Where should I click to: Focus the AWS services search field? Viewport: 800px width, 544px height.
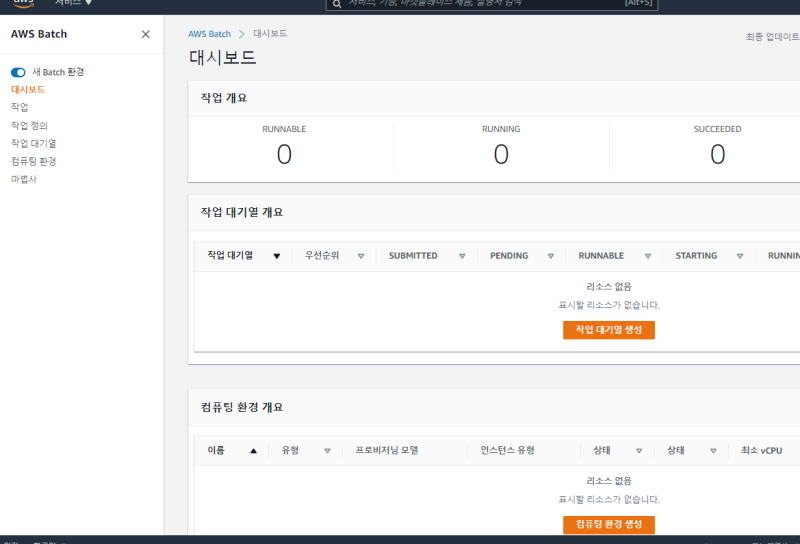(x=492, y=4)
